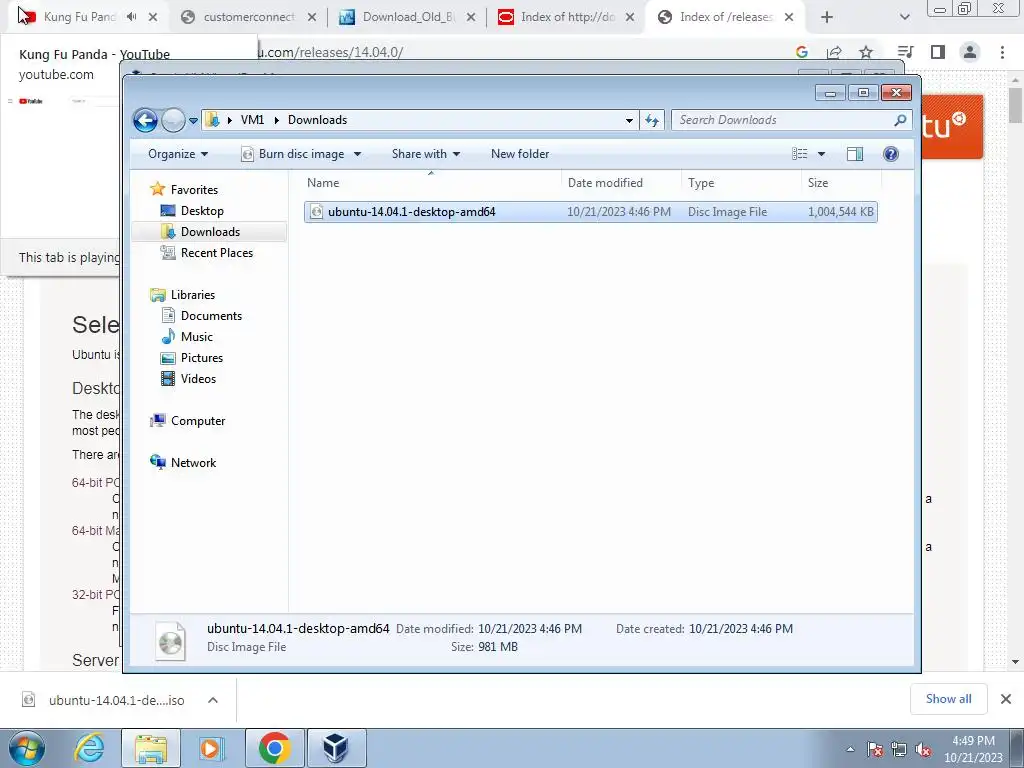
Task: Open Windows Media Player from taskbar
Action: click(x=210, y=748)
